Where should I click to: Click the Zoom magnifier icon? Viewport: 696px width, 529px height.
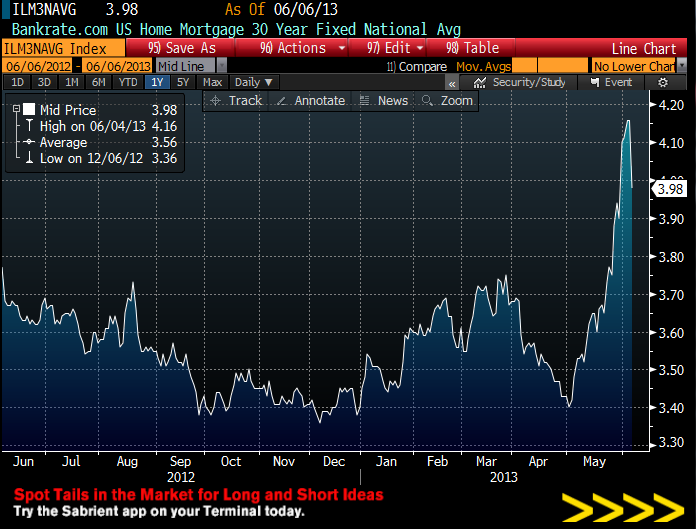point(427,101)
